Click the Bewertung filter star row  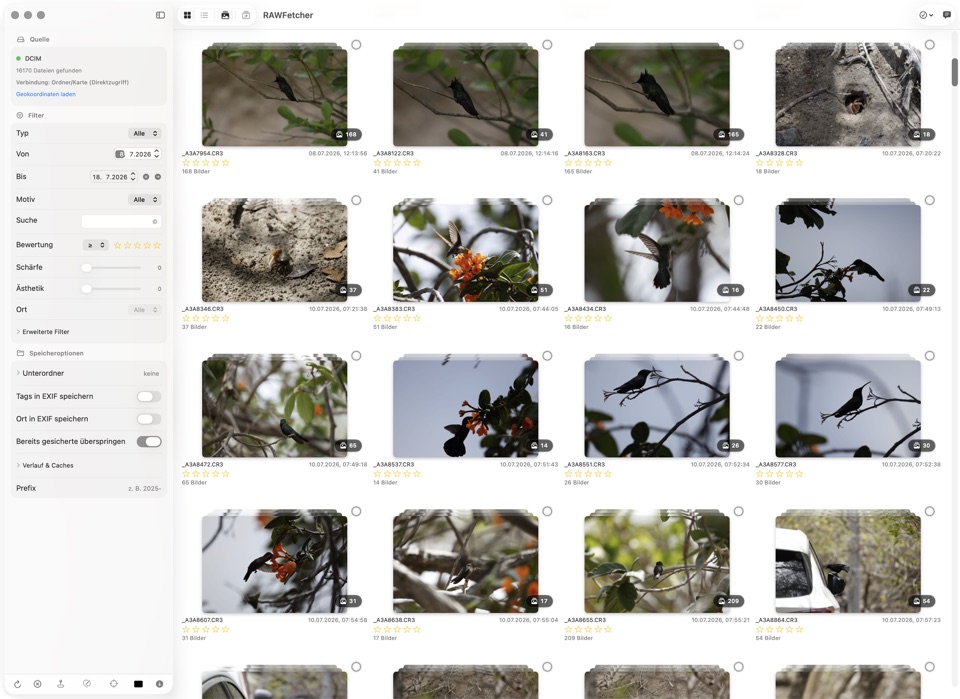click(x=138, y=245)
